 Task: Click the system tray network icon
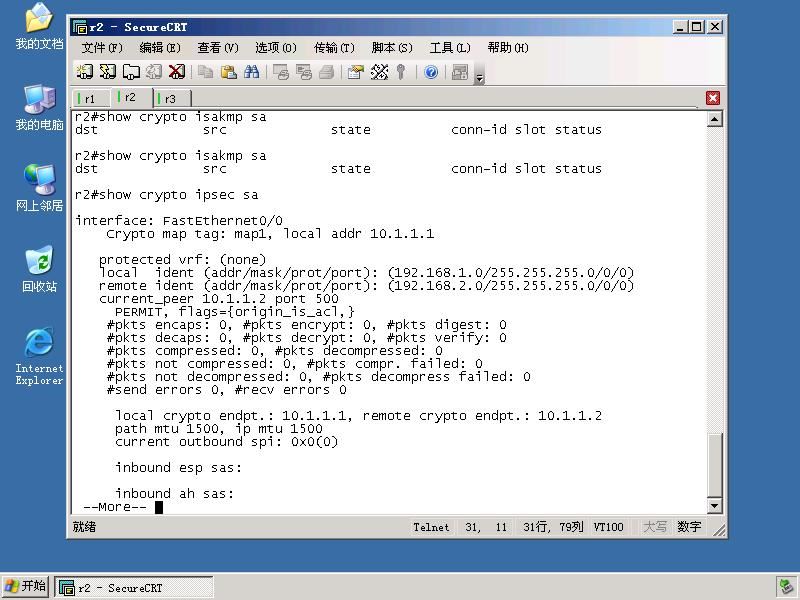(786, 588)
